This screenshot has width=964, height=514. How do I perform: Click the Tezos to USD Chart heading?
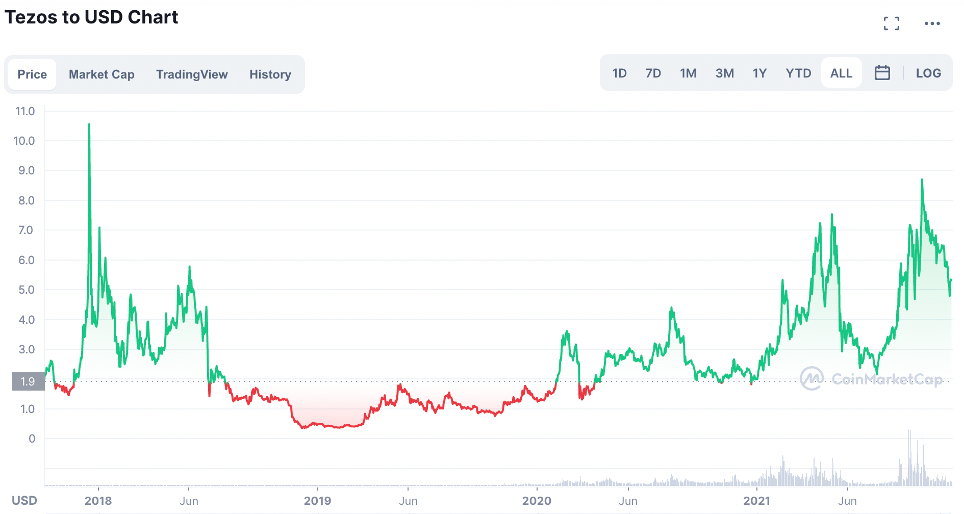(92, 17)
